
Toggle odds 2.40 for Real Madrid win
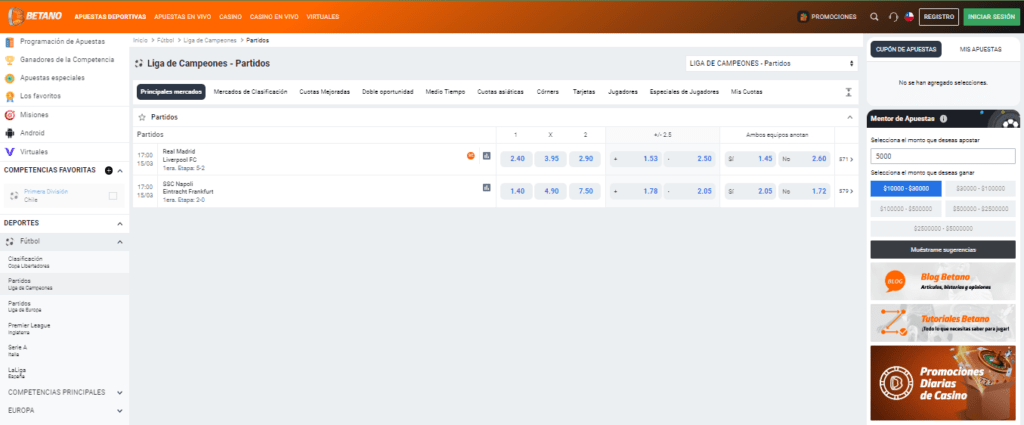tap(516, 159)
